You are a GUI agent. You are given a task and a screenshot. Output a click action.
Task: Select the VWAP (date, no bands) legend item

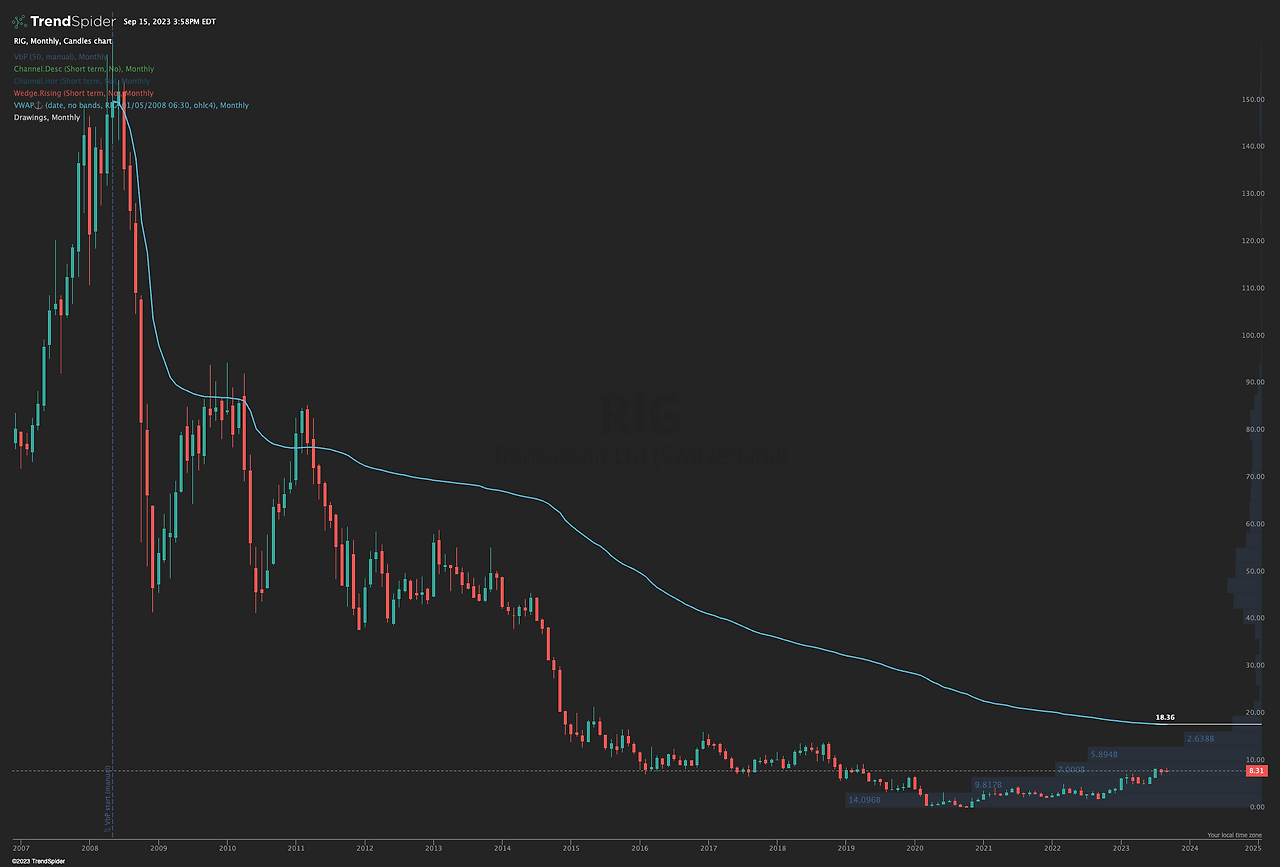130,105
